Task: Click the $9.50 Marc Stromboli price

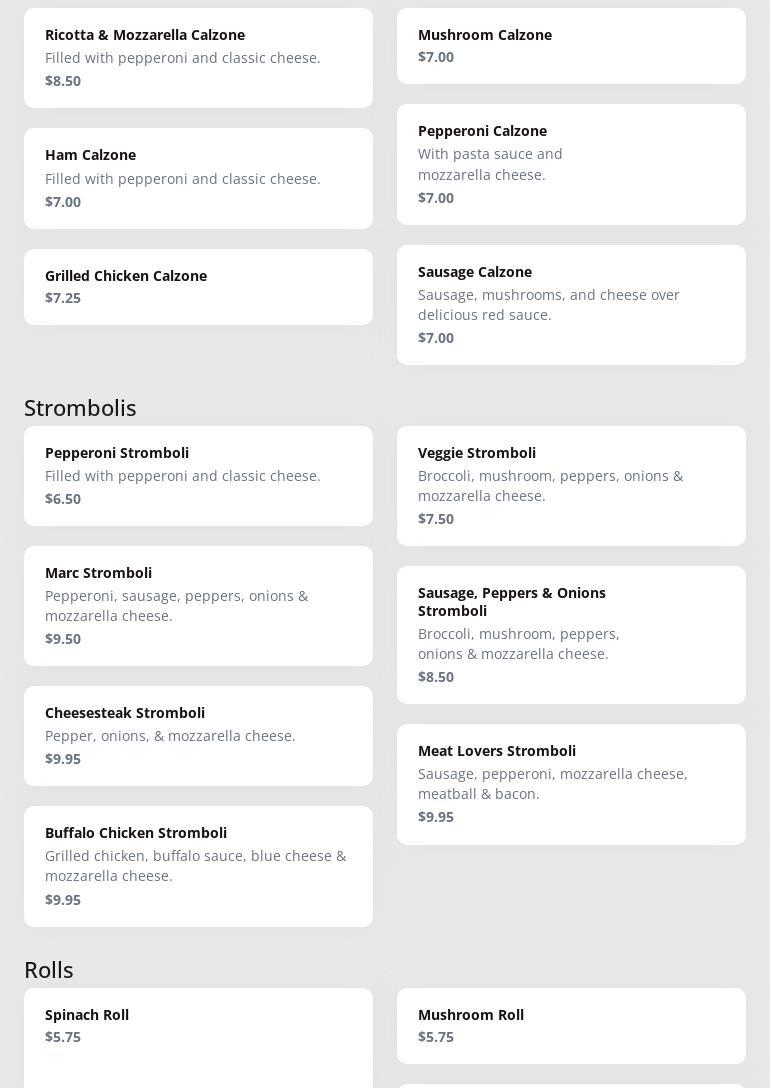Action: tap(63, 639)
